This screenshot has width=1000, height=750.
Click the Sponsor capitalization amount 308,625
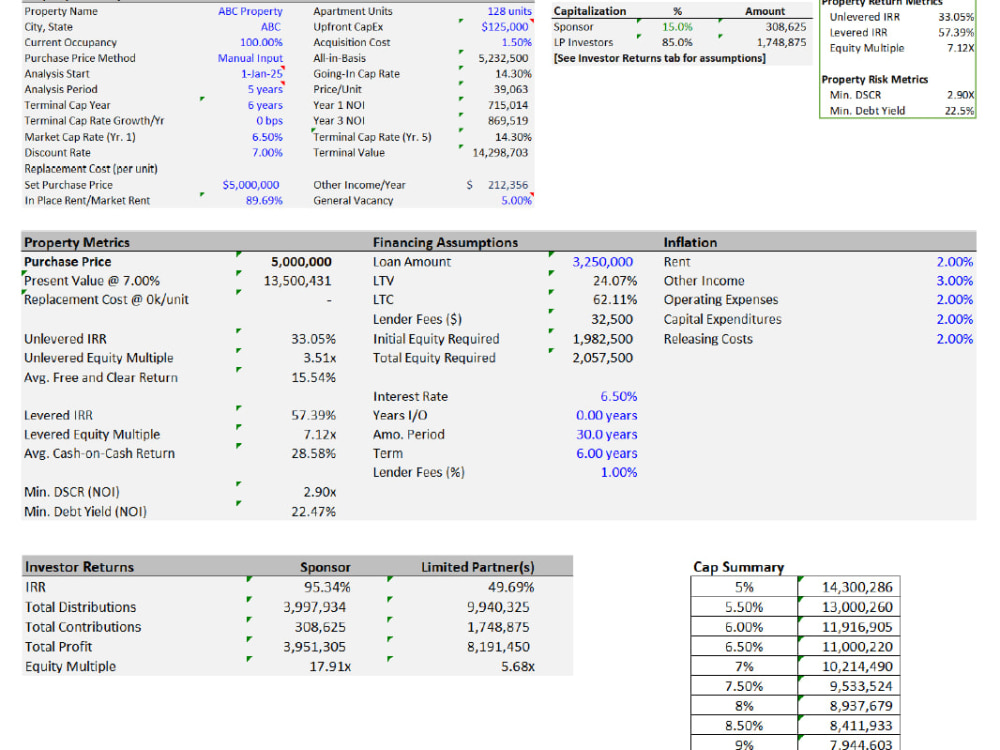pyautogui.click(x=786, y=27)
